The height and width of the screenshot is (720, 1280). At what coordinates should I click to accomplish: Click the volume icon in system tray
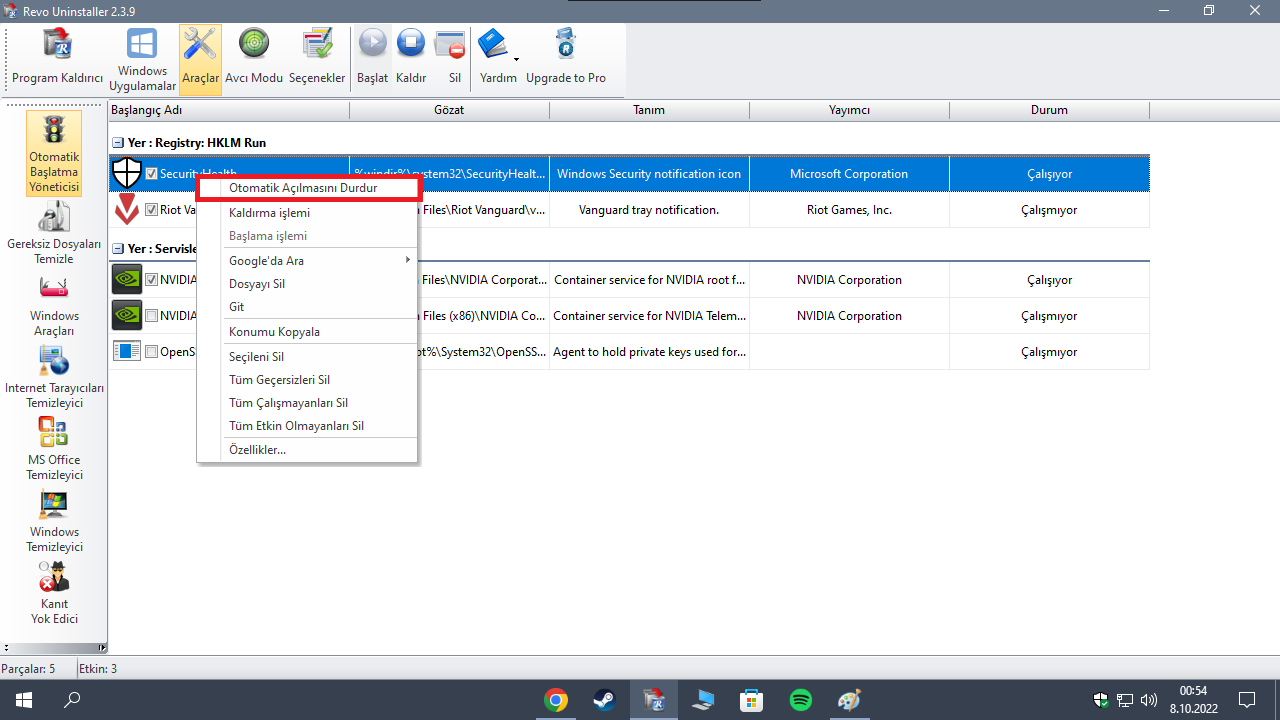pyautogui.click(x=1149, y=700)
